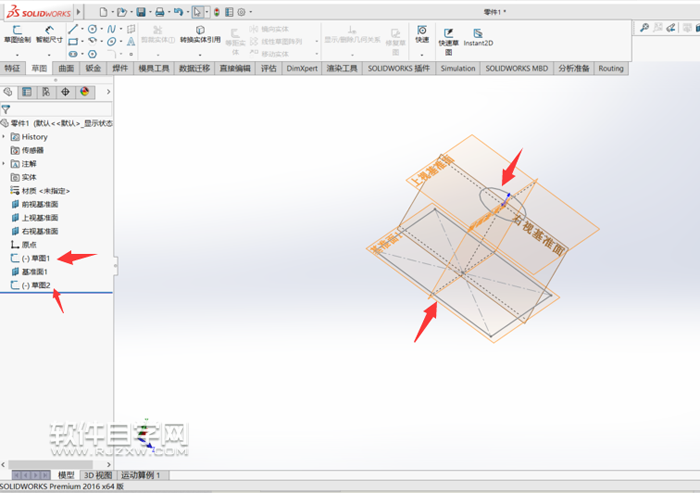Open the SOLIDWORKS MBD tab
The image size is (700, 493).
517,68
